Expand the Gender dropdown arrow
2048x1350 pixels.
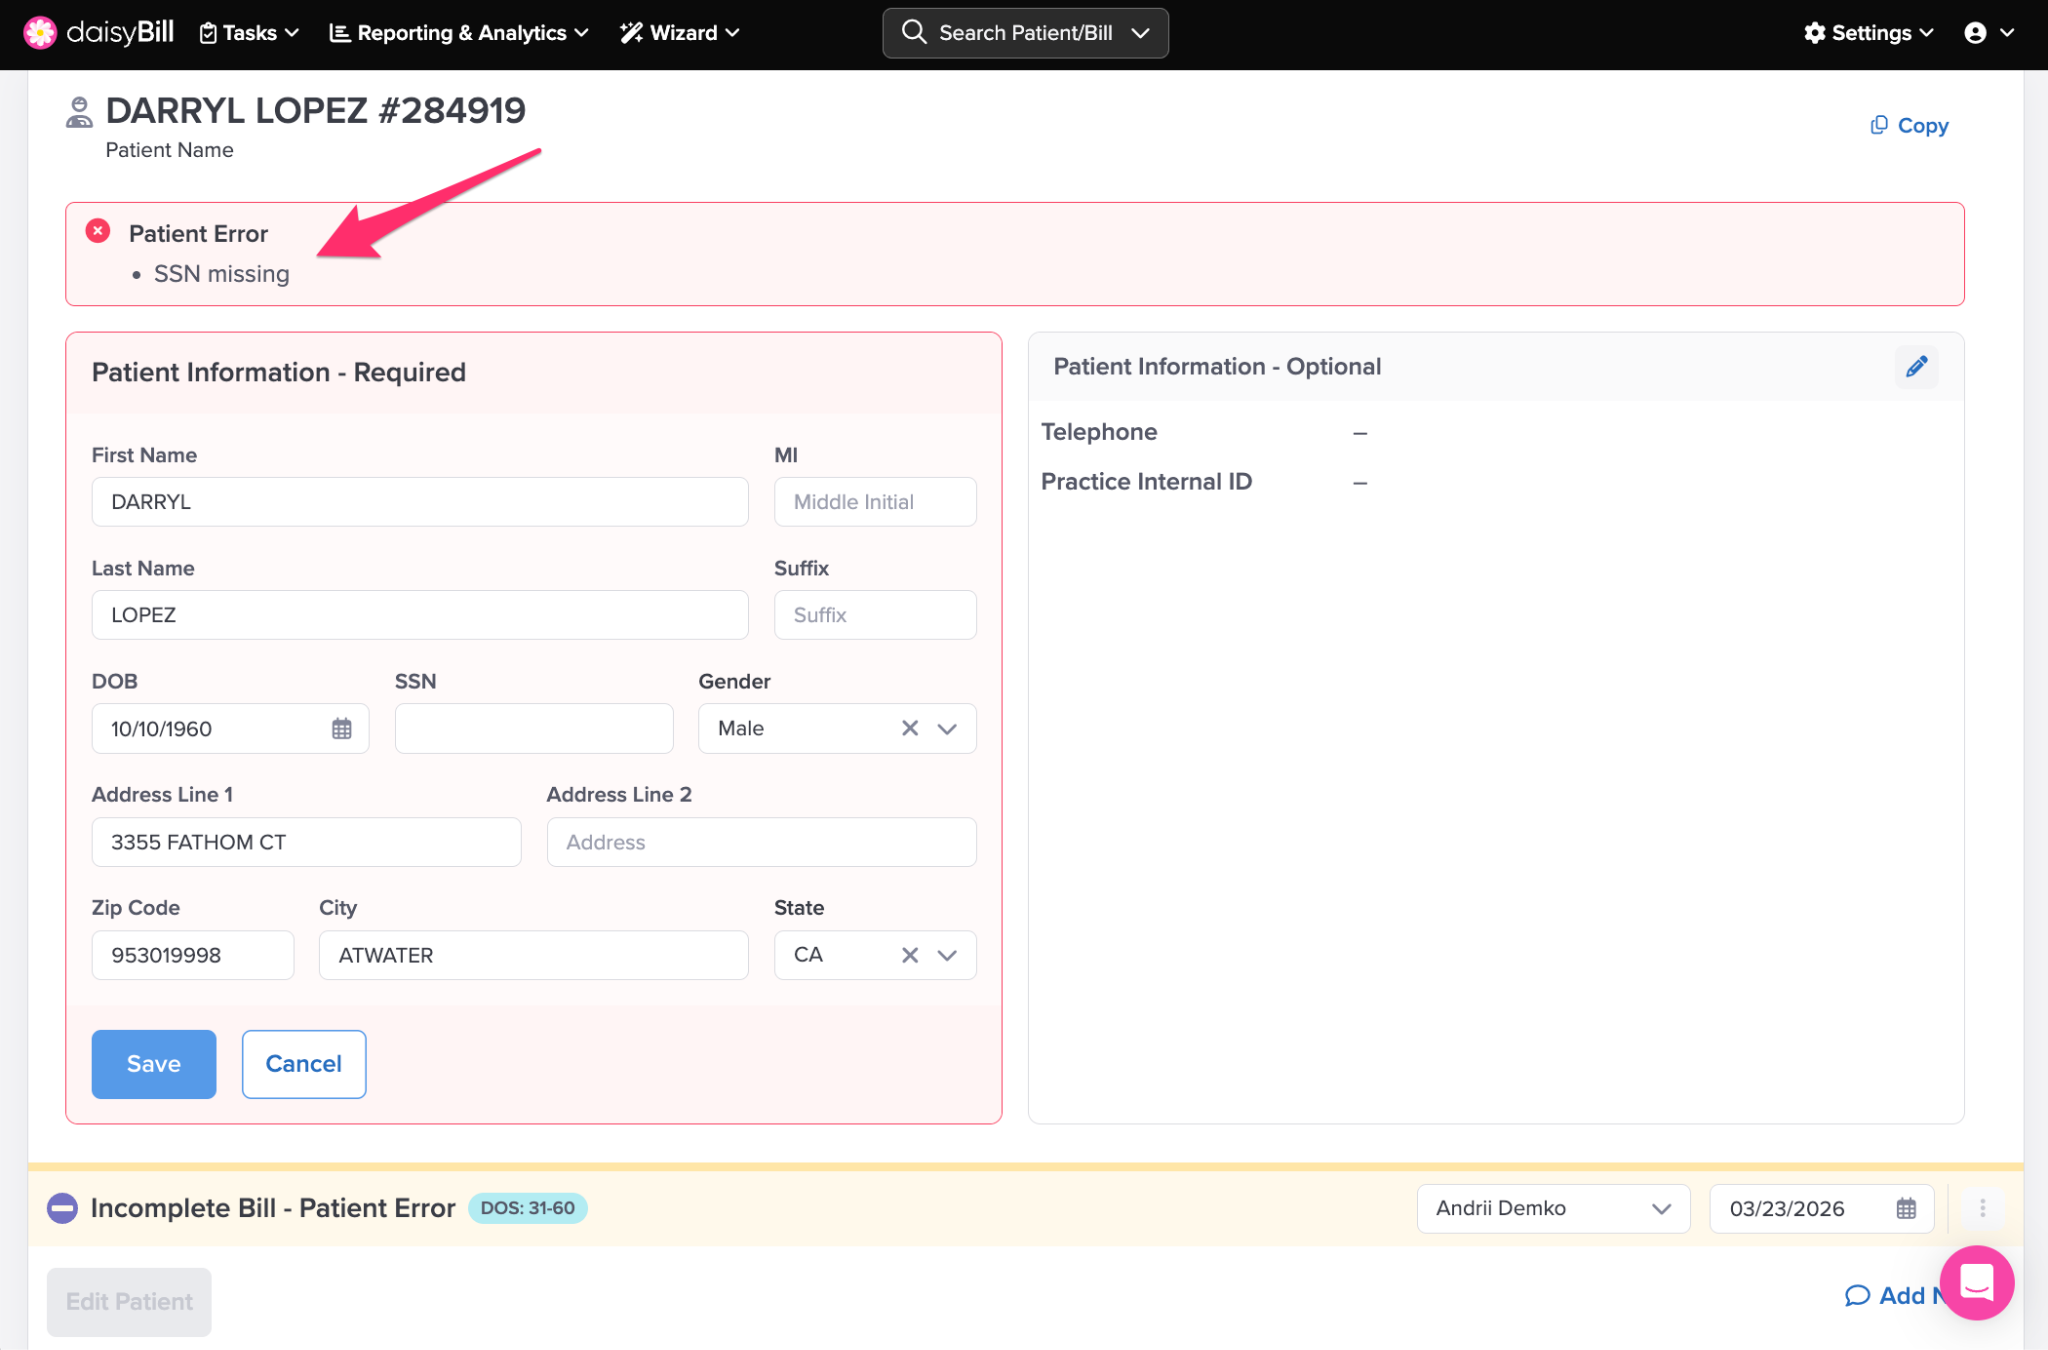tap(947, 728)
